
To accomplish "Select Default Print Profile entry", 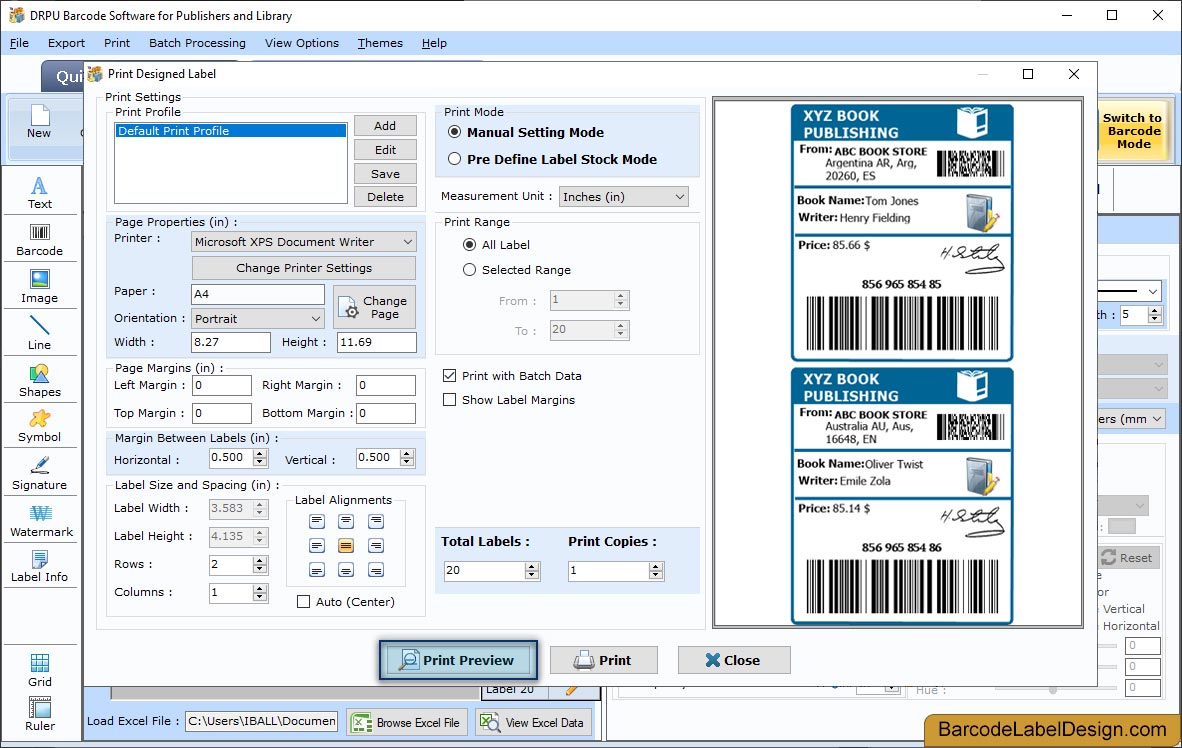I will (x=231, y=130).
